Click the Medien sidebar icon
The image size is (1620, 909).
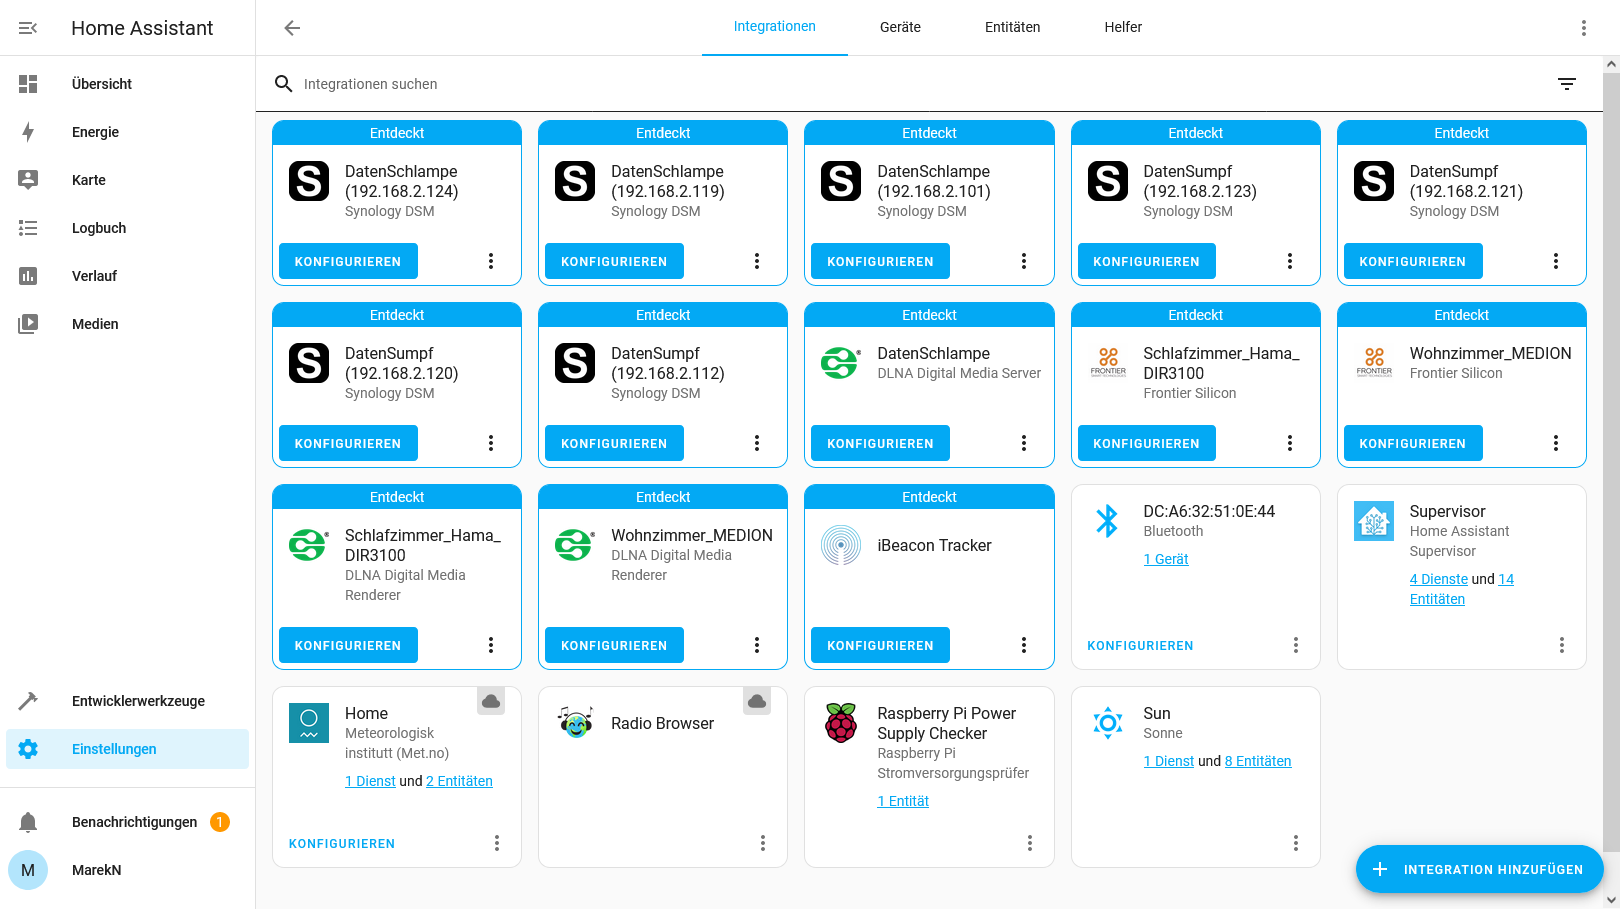(28, 324)
